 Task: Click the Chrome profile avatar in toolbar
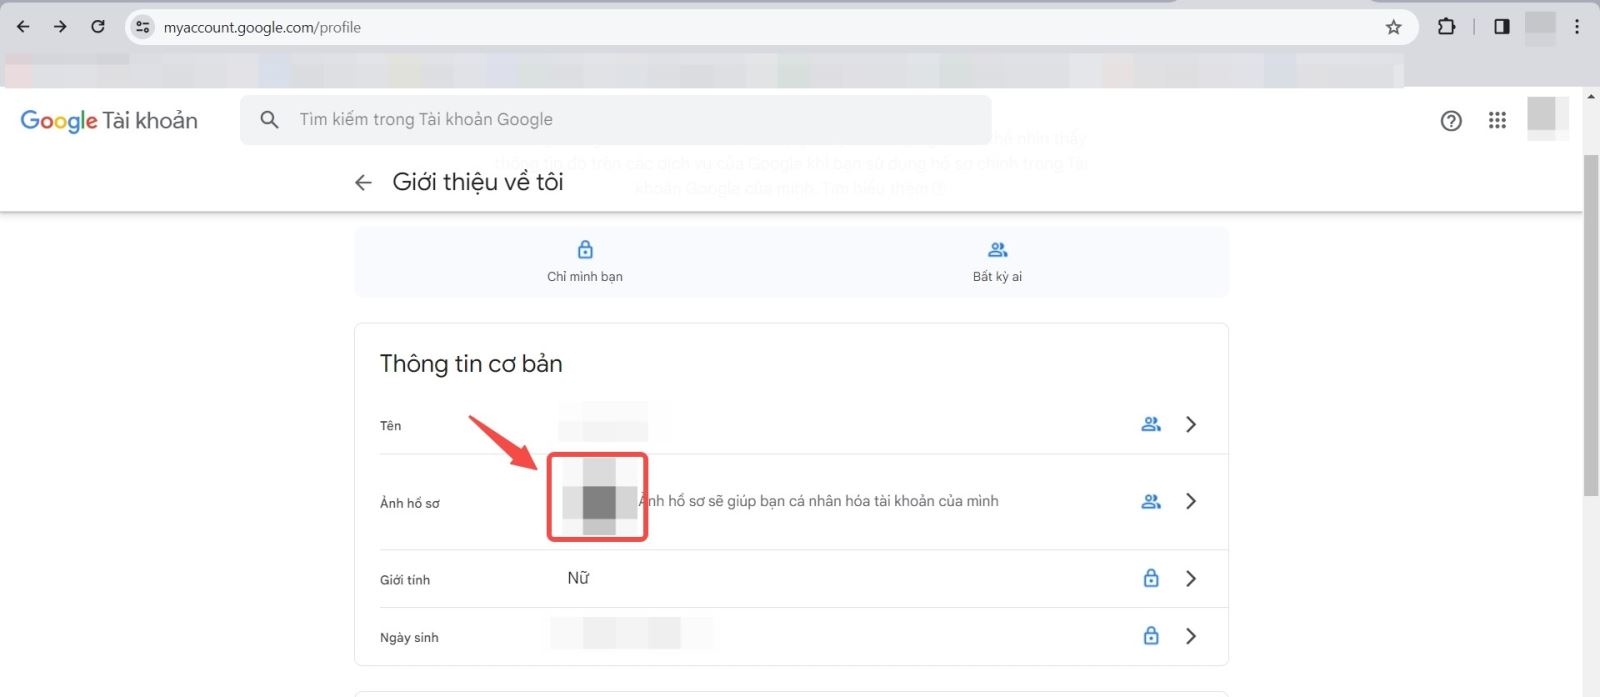pyautogui.click(x=1540, y=27)
